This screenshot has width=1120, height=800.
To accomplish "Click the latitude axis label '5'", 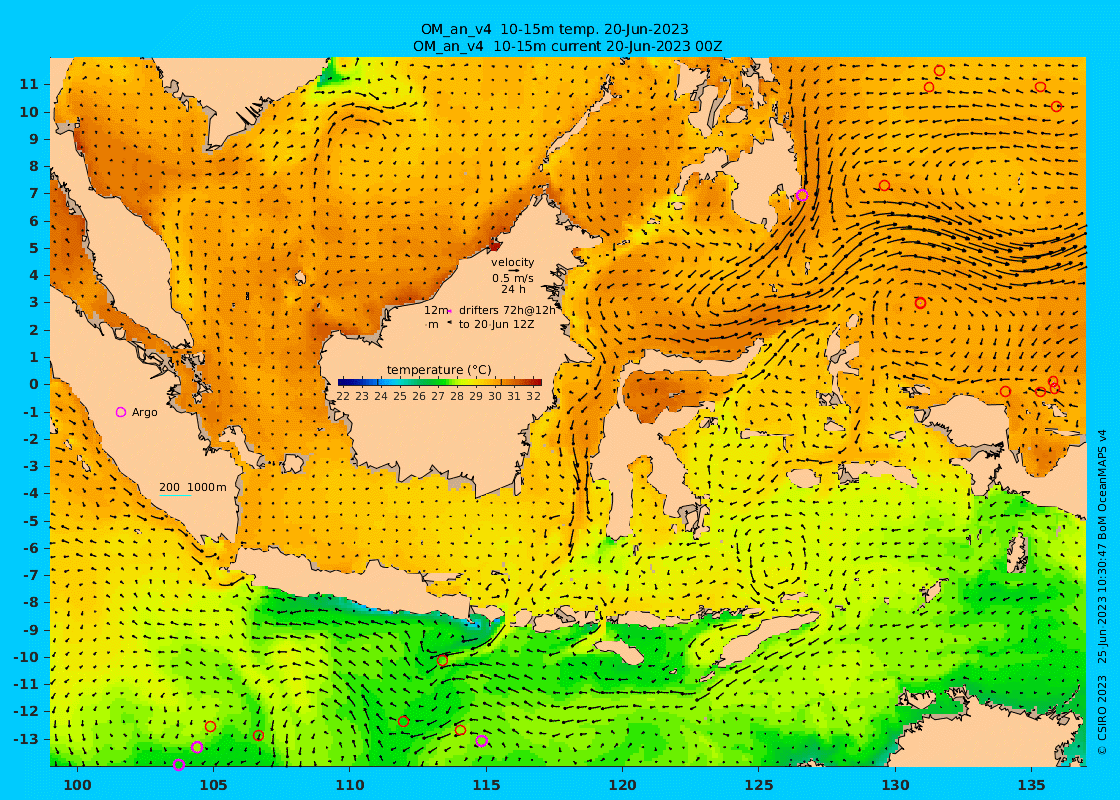I will tap(34, 248).
